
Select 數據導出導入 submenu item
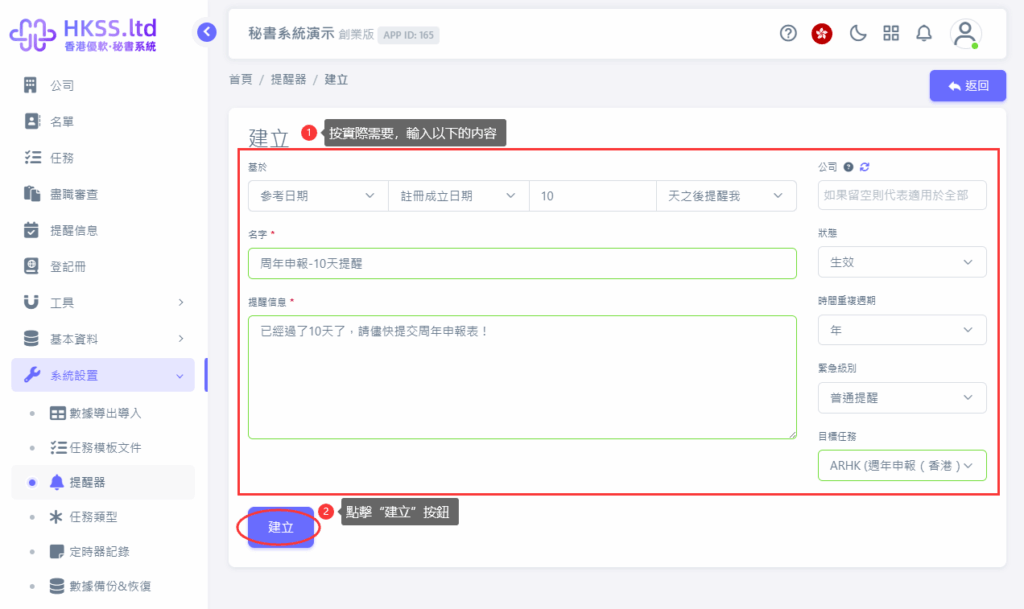pyautogui.click(x=105, y=413)
